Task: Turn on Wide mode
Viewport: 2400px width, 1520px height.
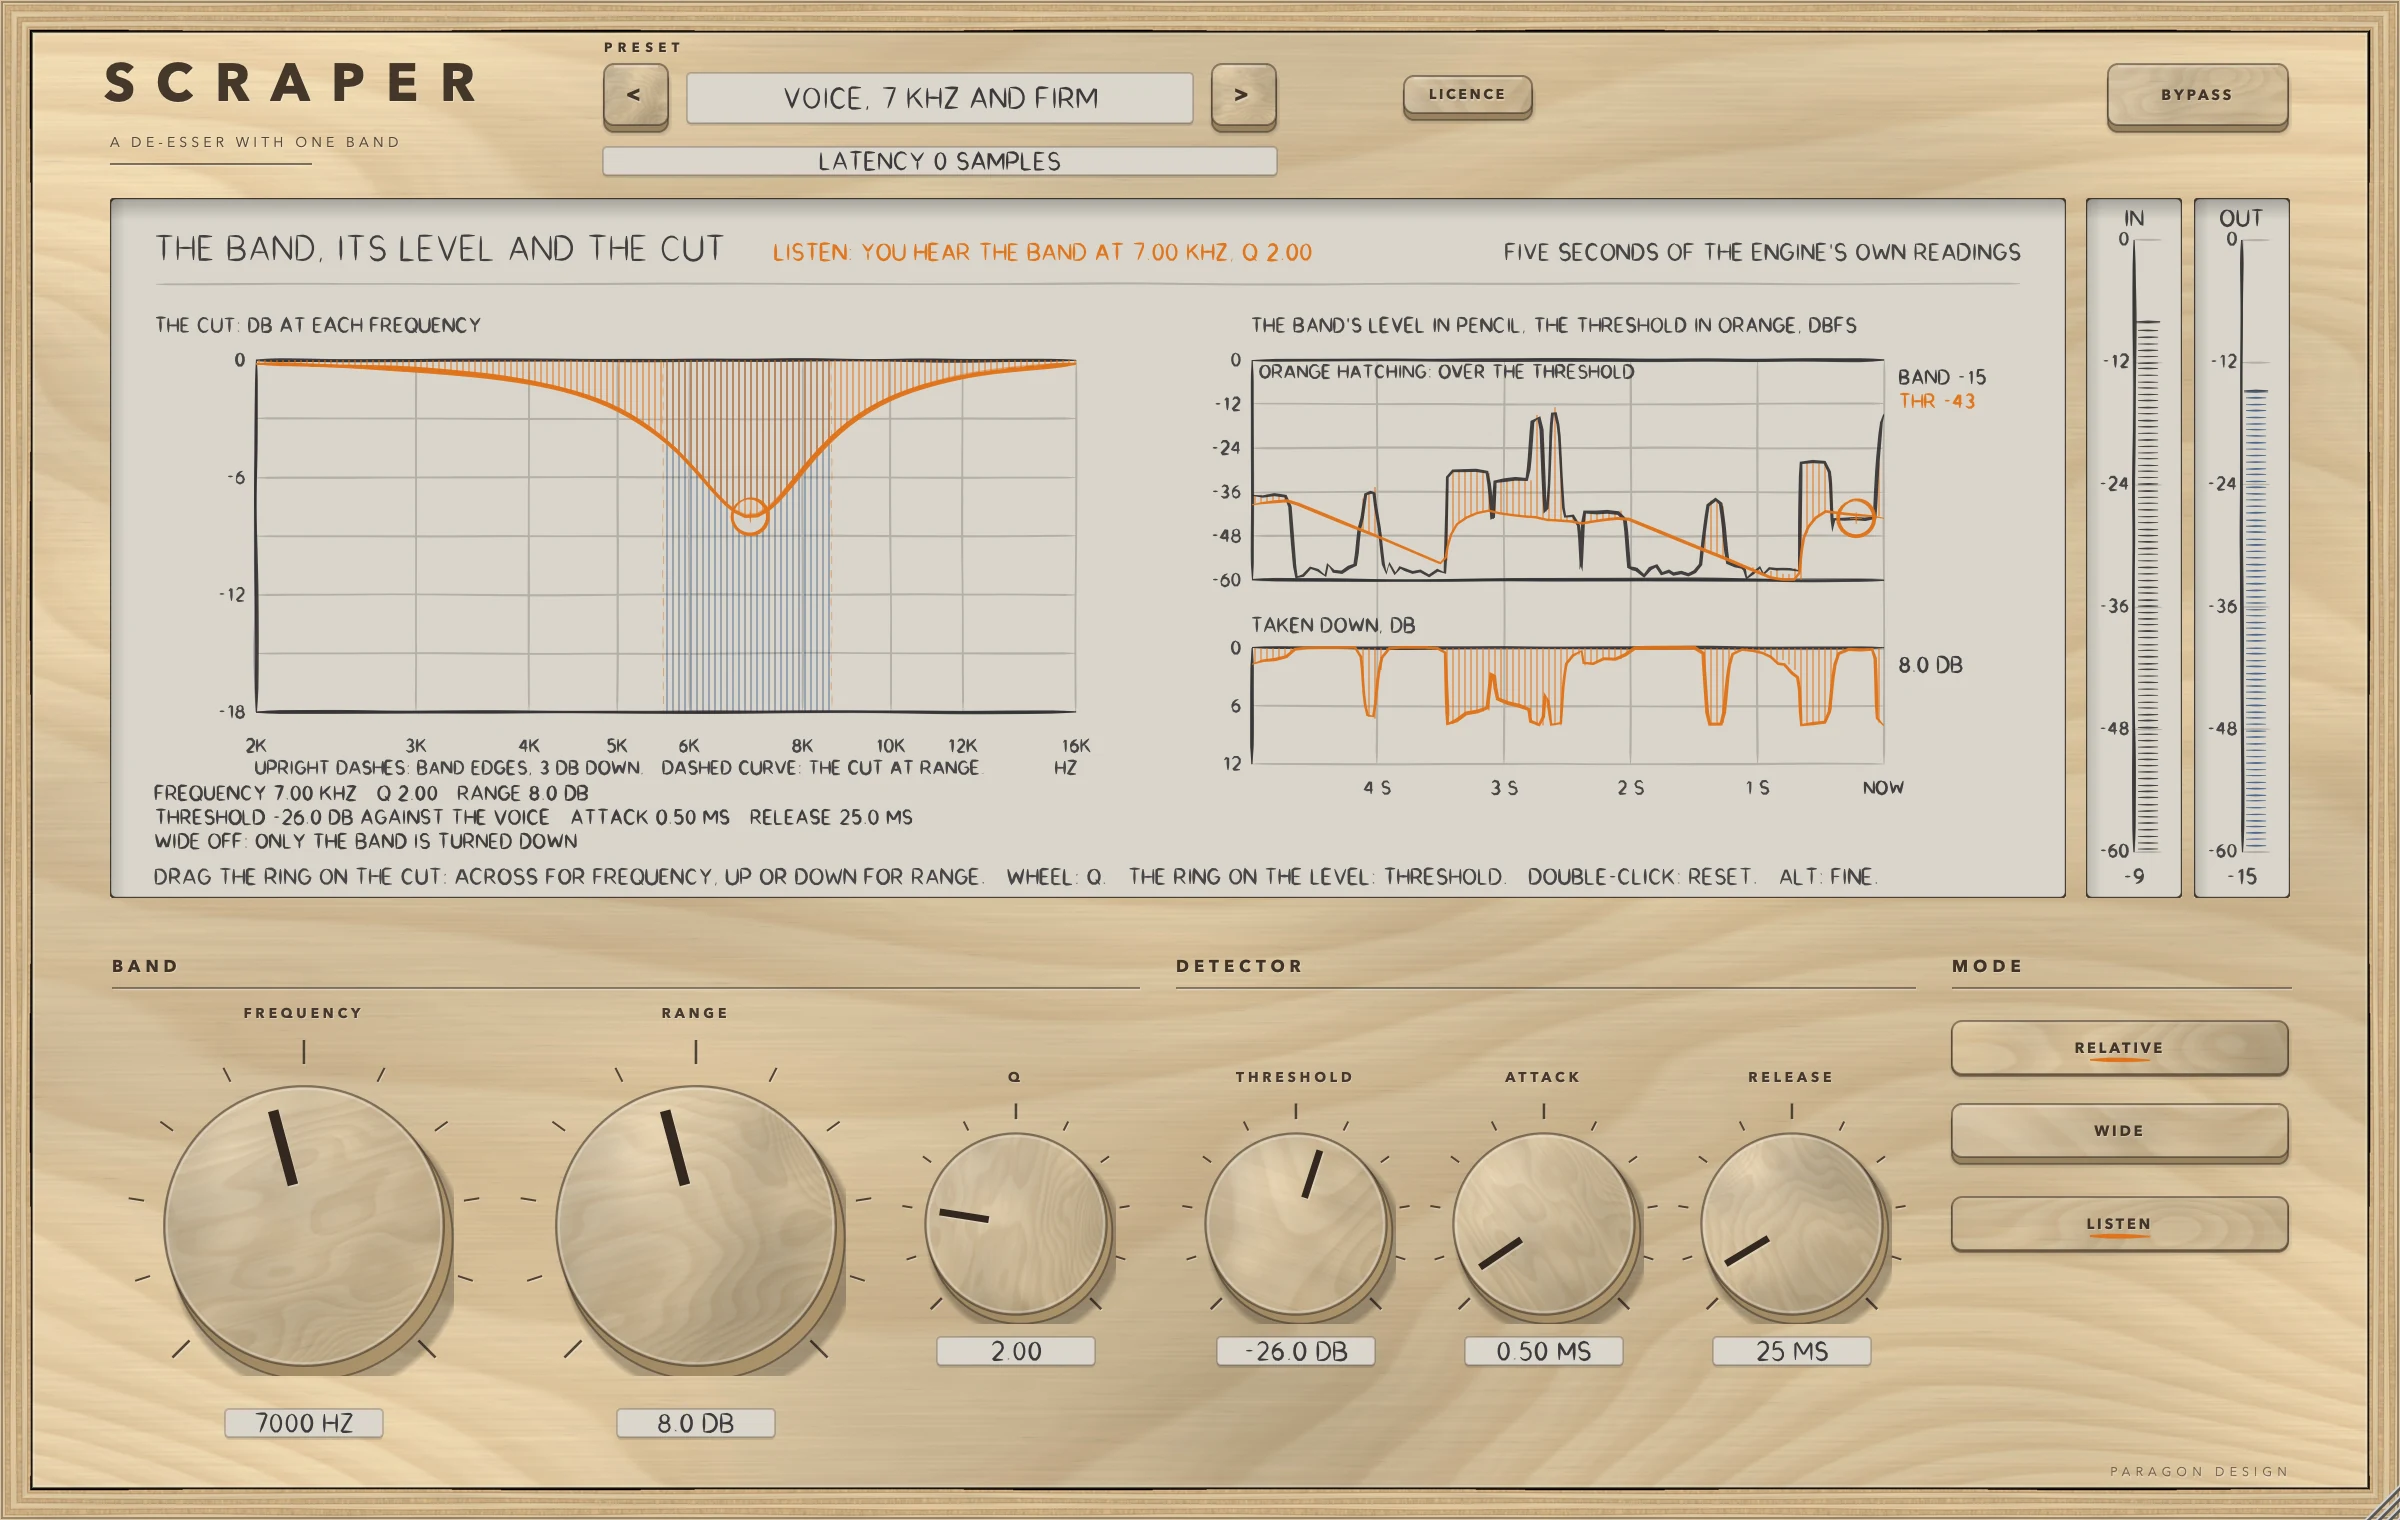Action: tap(2119, 1131)
